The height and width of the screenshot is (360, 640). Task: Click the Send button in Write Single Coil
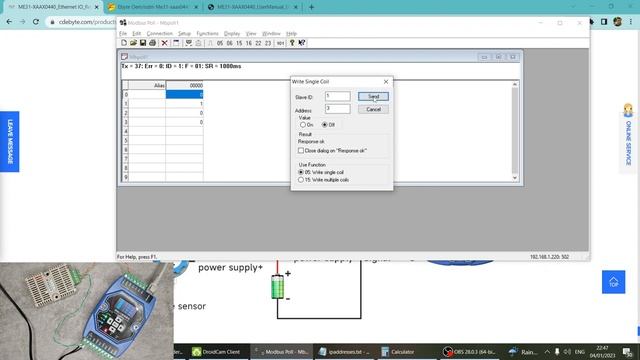(373, 97)
